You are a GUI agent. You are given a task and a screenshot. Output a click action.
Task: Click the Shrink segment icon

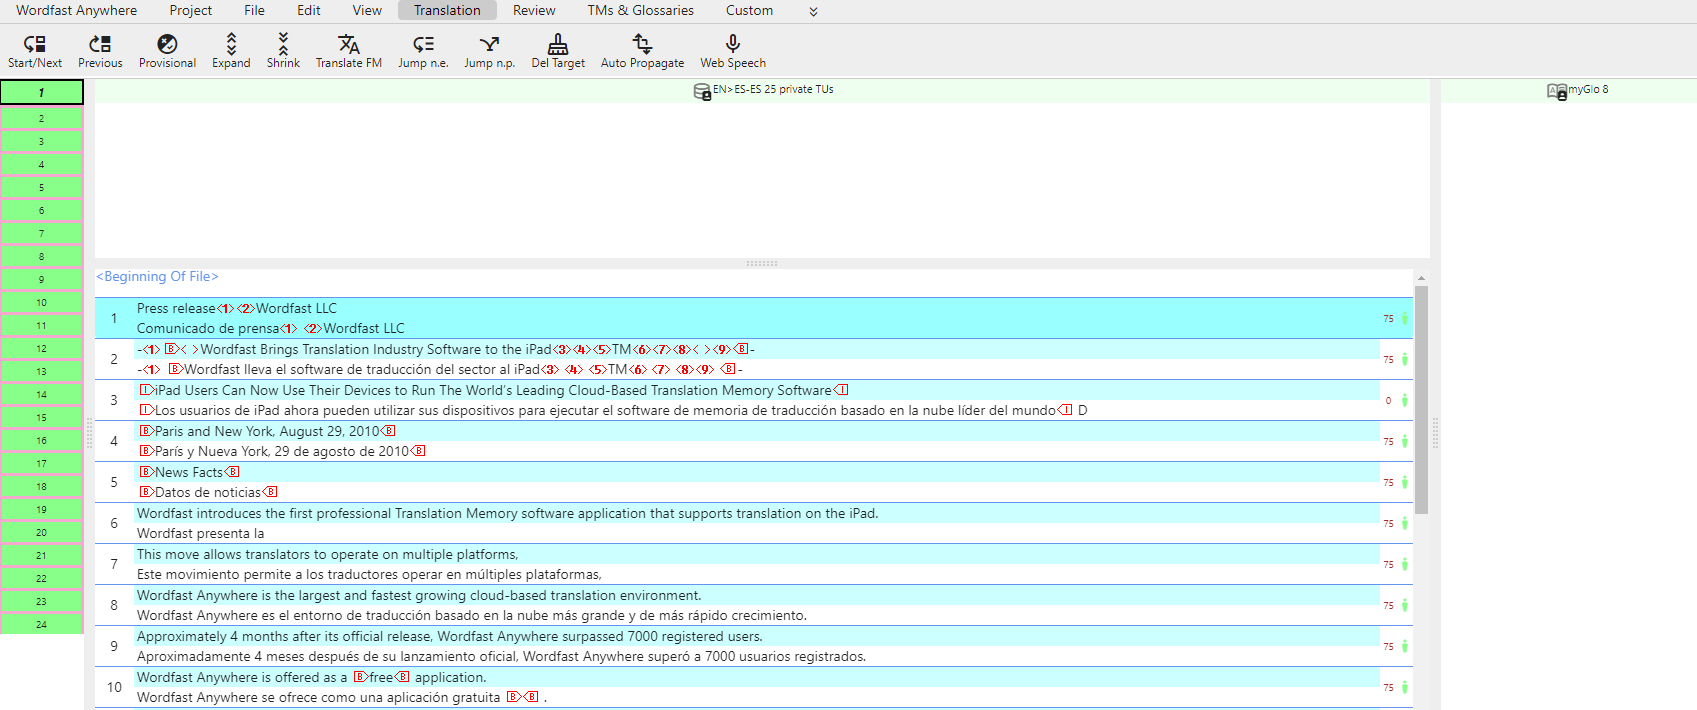tap(283, 43)
